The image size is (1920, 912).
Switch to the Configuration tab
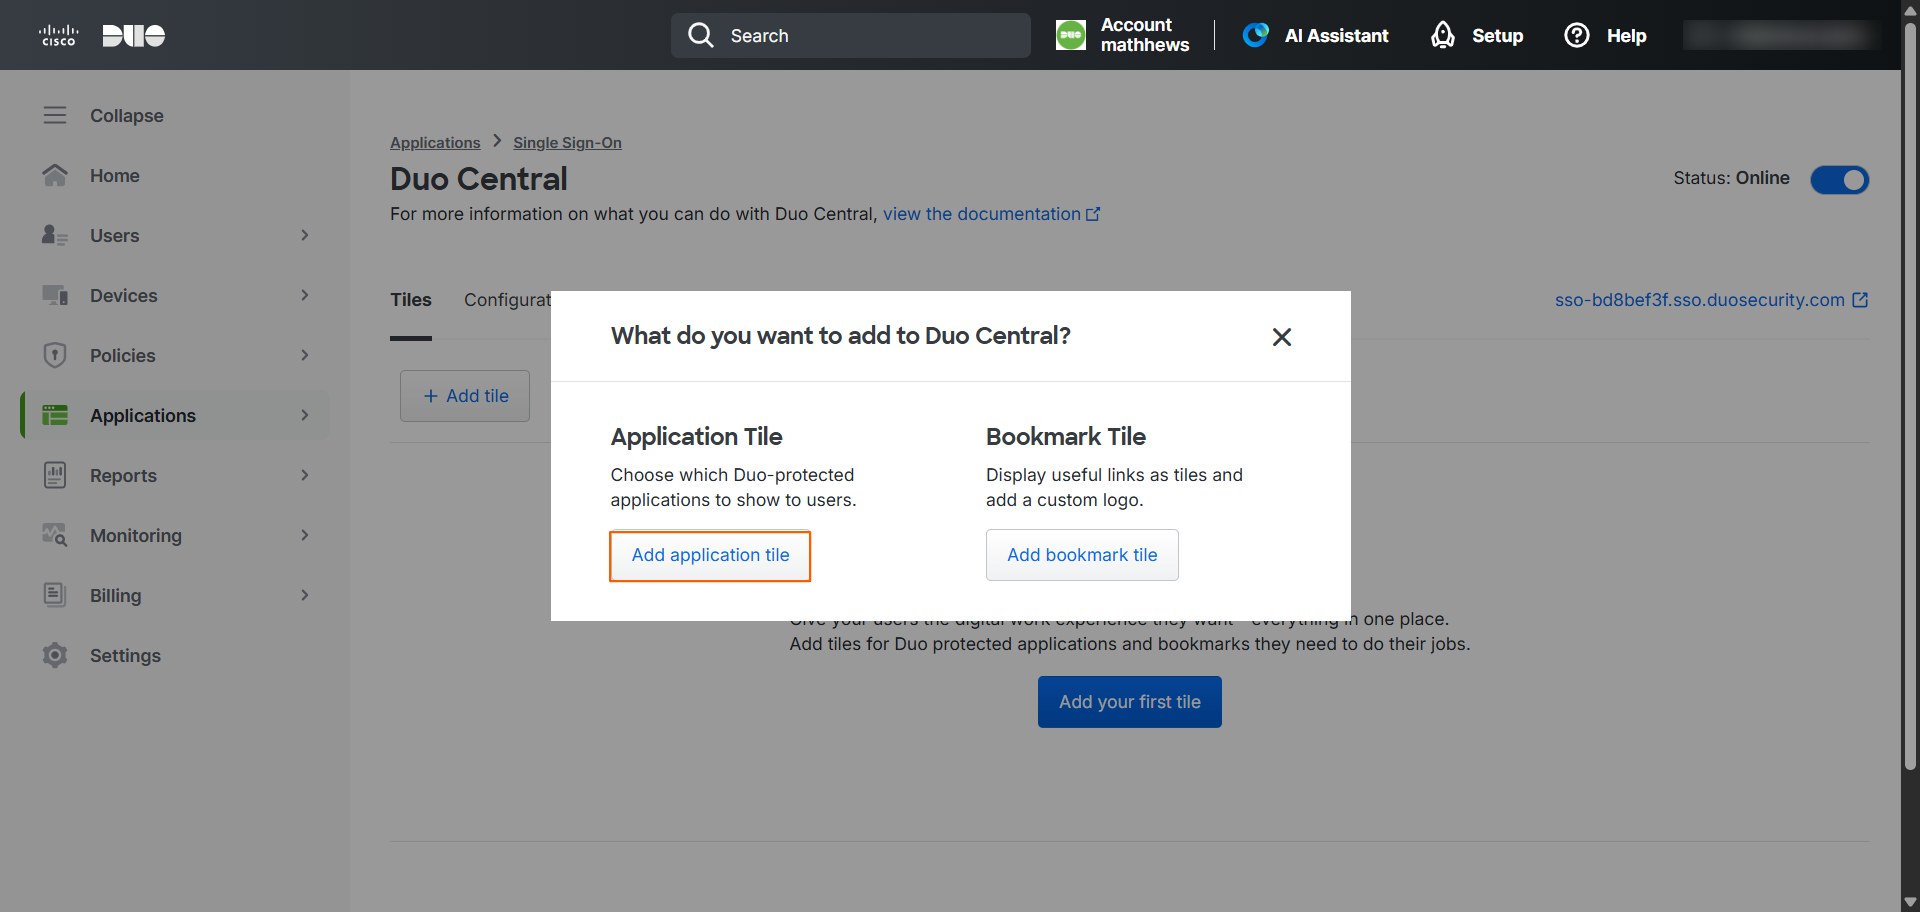(x=507, y=300)
